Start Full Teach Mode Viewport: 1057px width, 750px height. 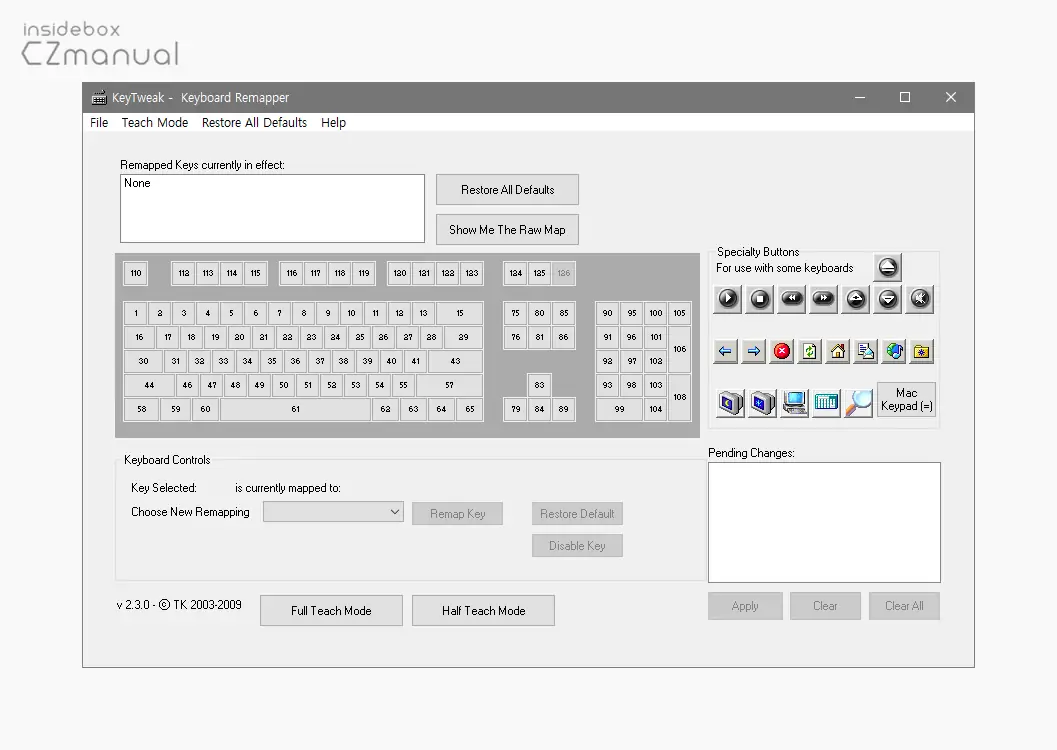click(x=331, y=610)
